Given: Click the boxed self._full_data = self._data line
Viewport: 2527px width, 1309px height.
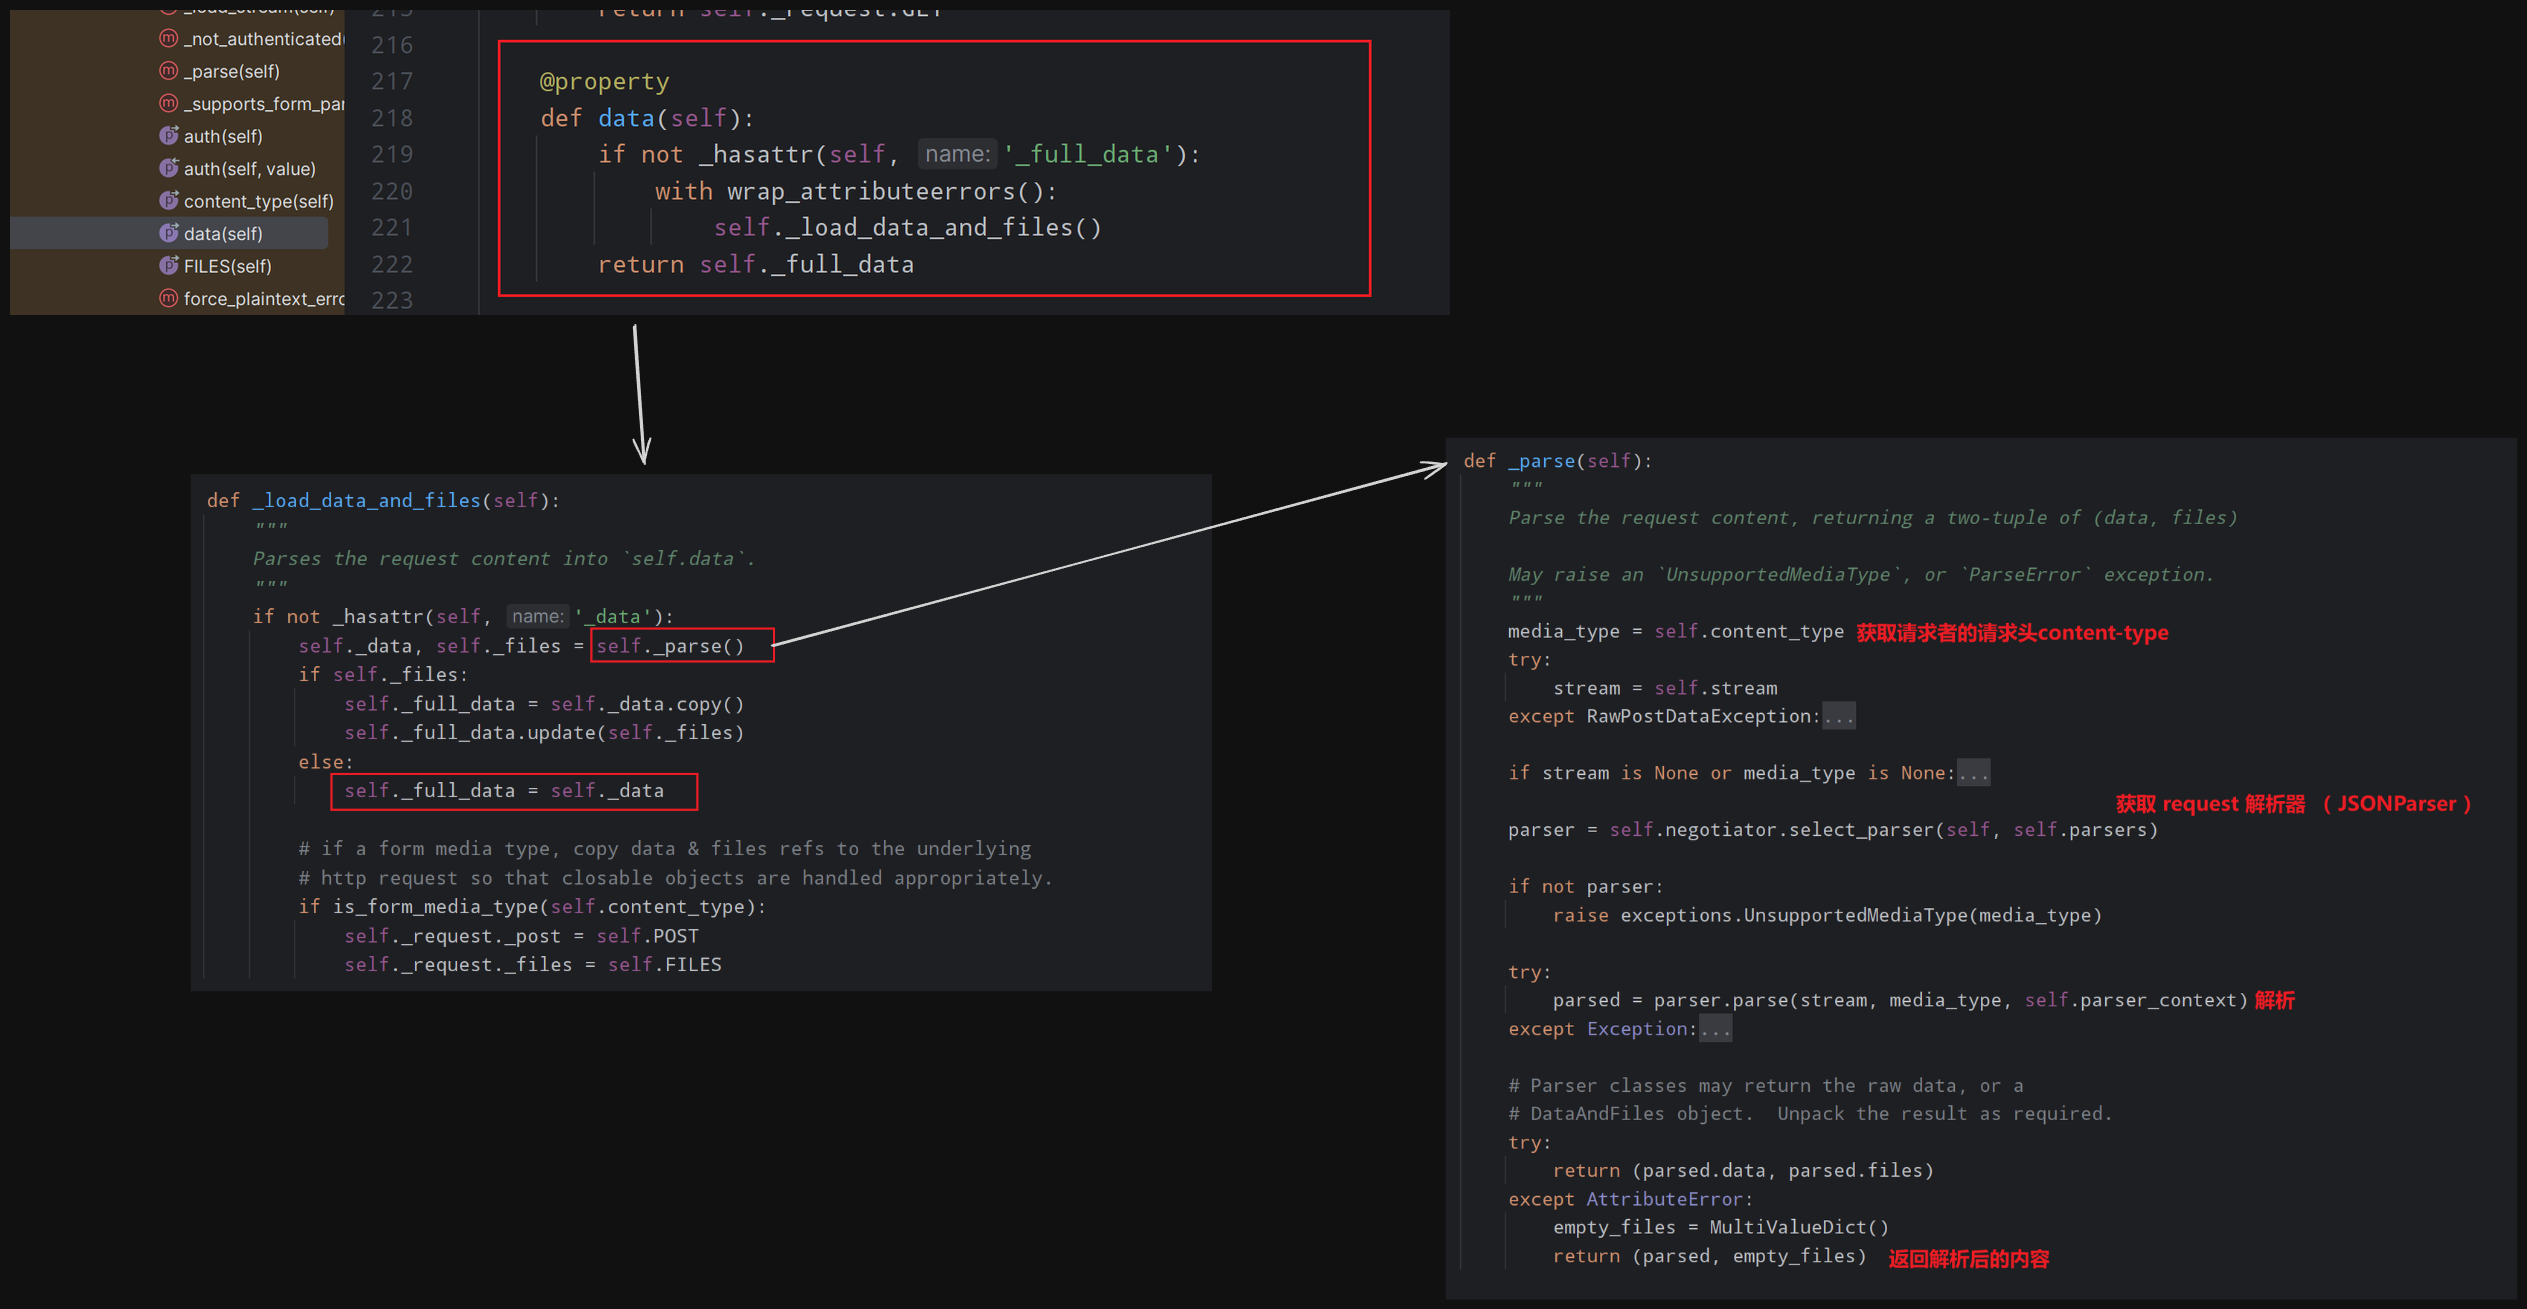Looking at the screenshot, I should point(504,791).
